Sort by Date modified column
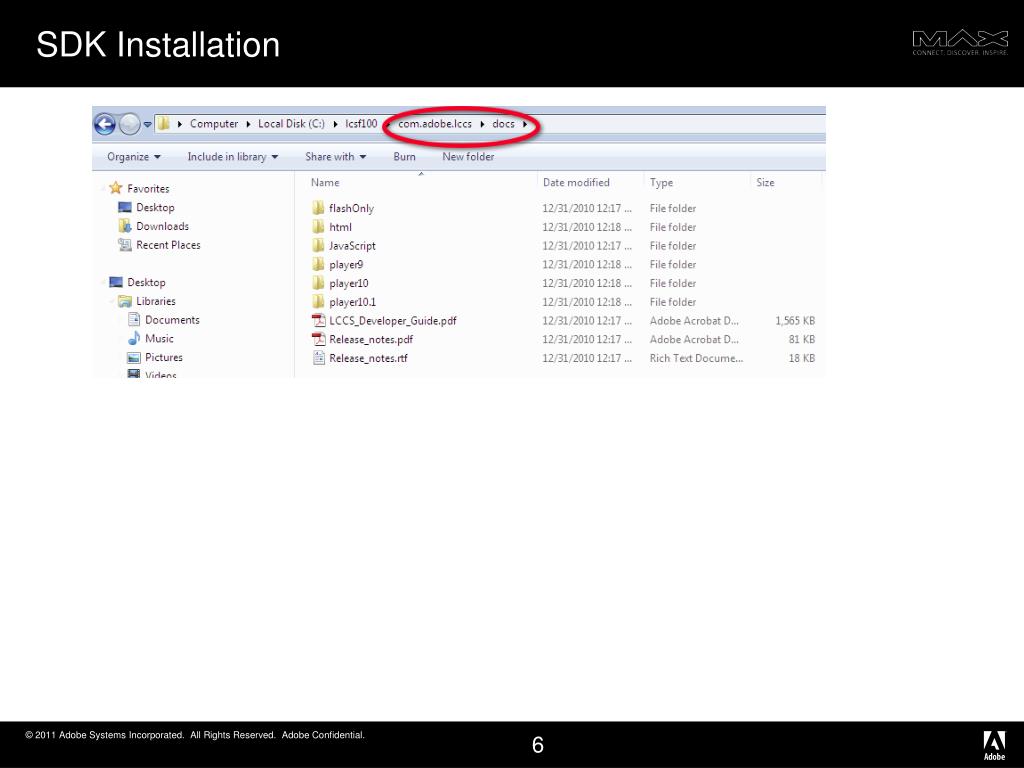Viewport: 1024px width, 768px height. click(576, 183)
